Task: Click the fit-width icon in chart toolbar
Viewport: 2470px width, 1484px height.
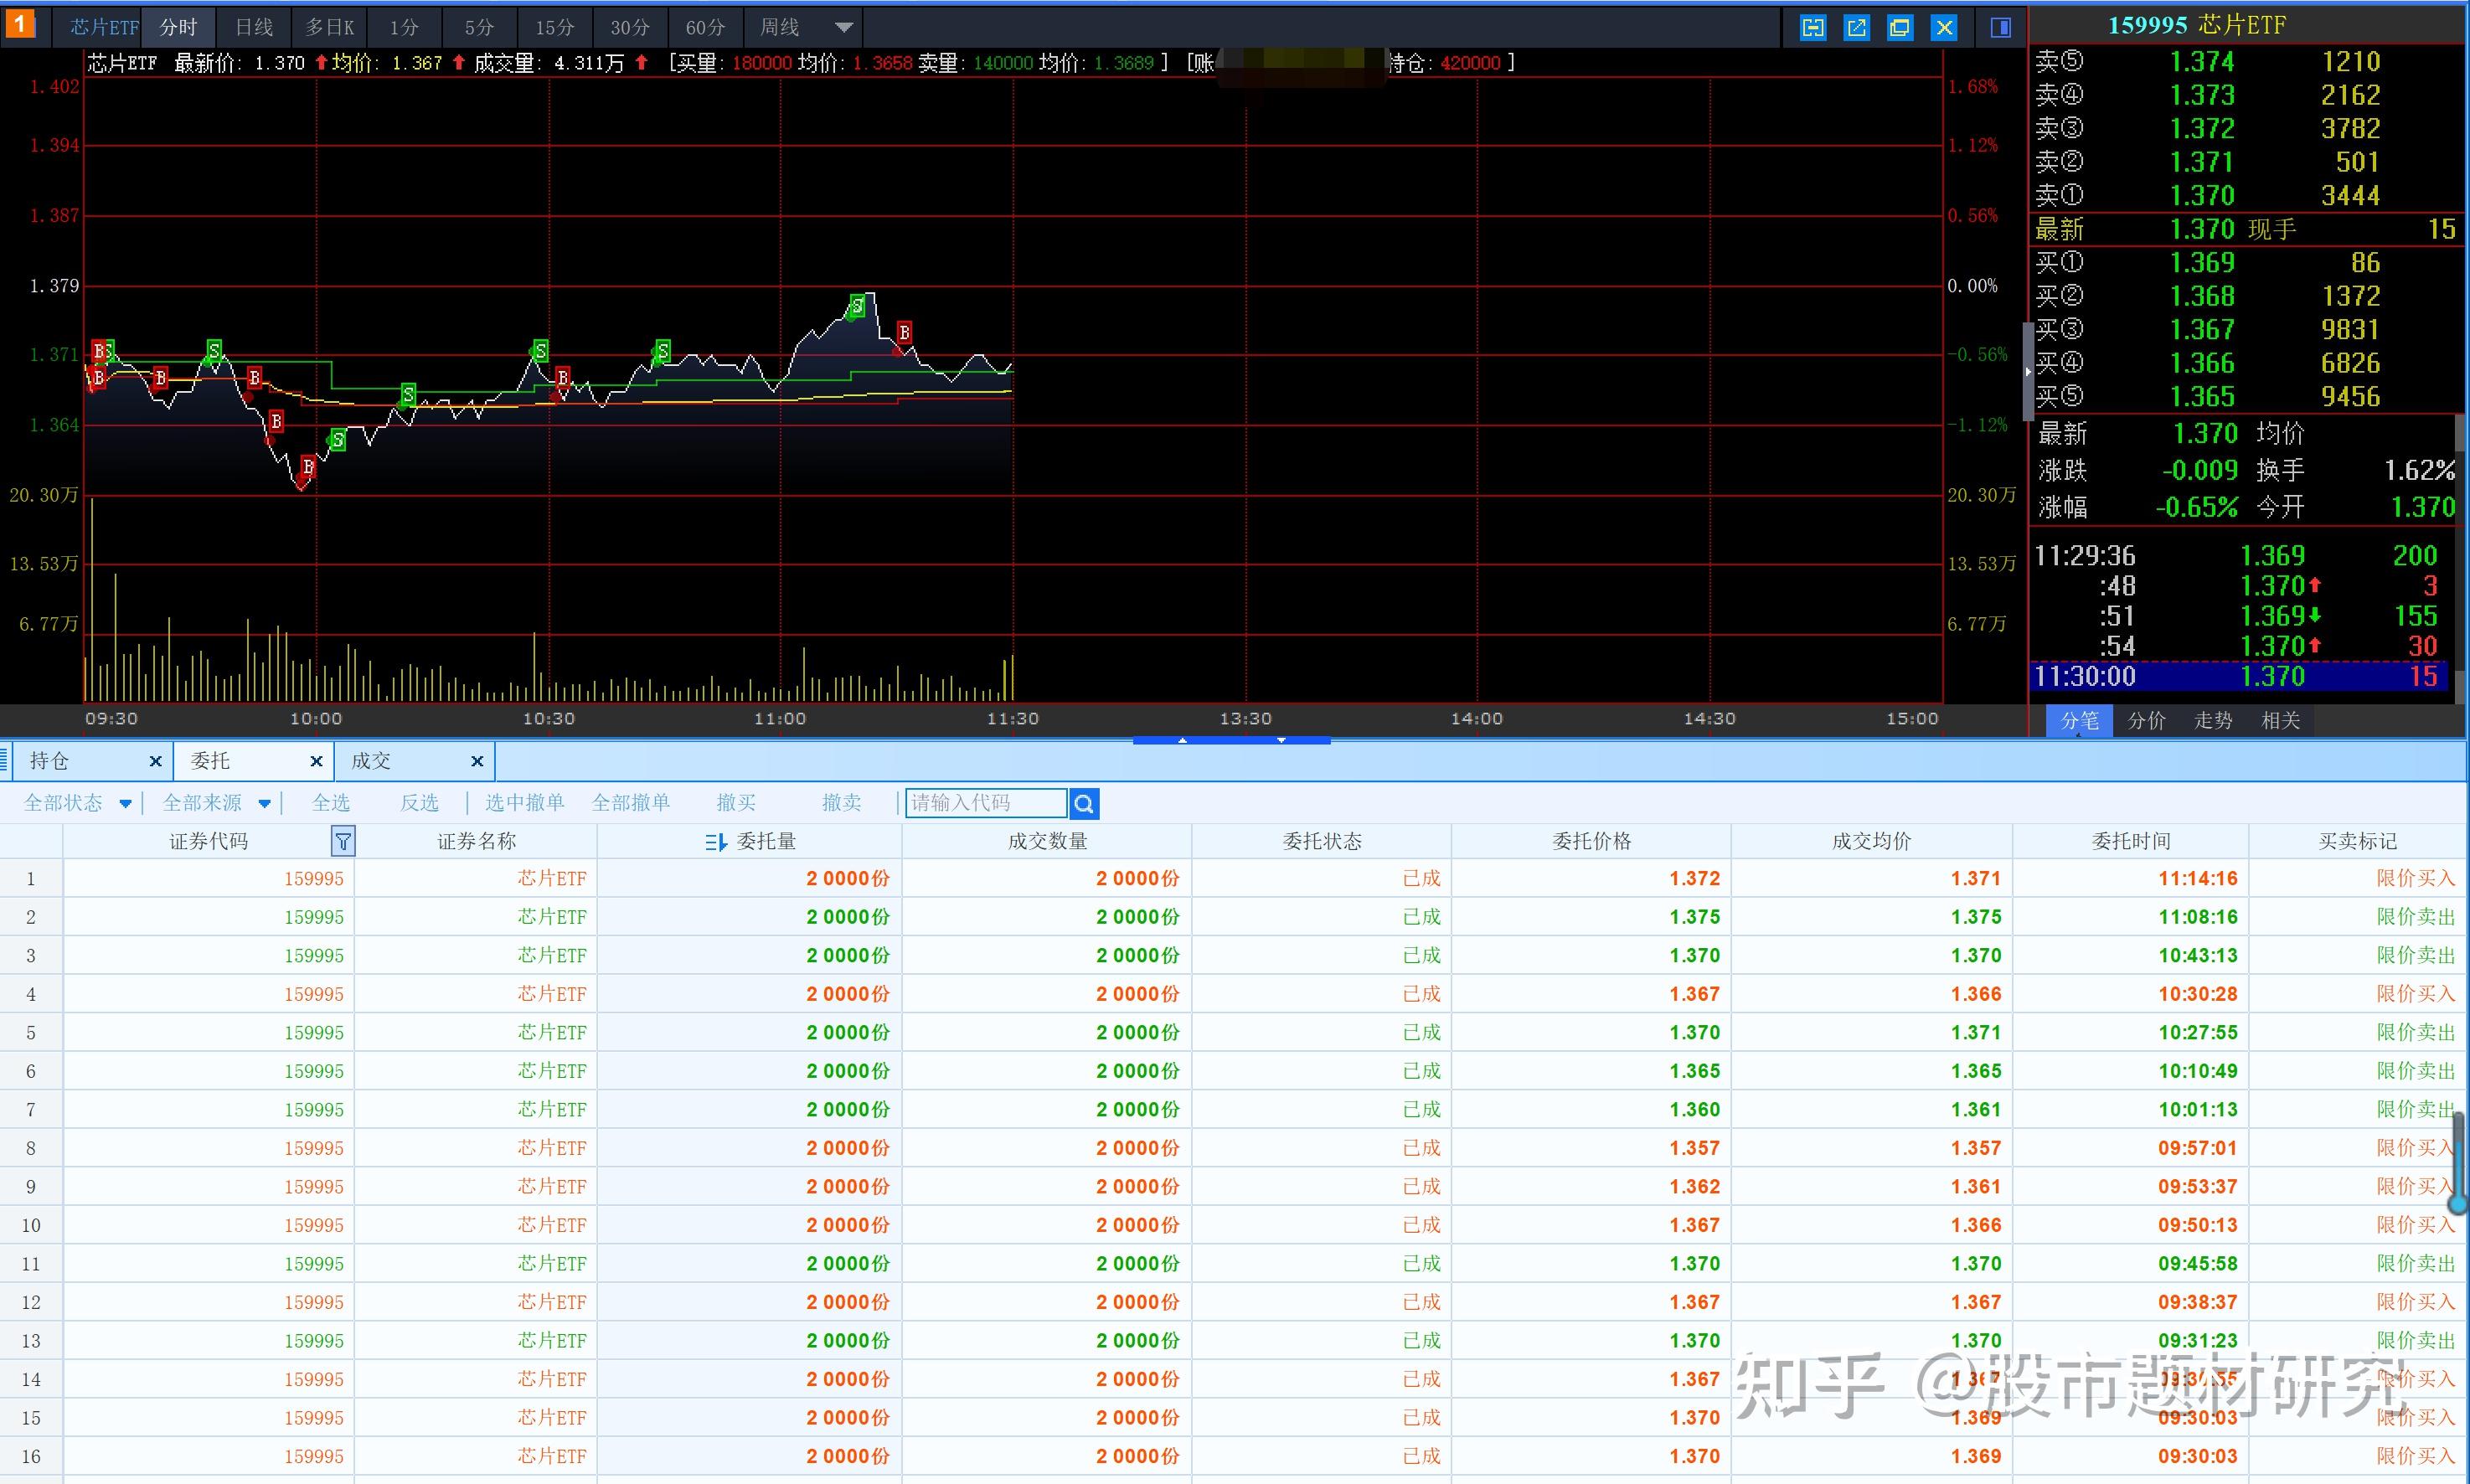Action: click(1813, 27)
